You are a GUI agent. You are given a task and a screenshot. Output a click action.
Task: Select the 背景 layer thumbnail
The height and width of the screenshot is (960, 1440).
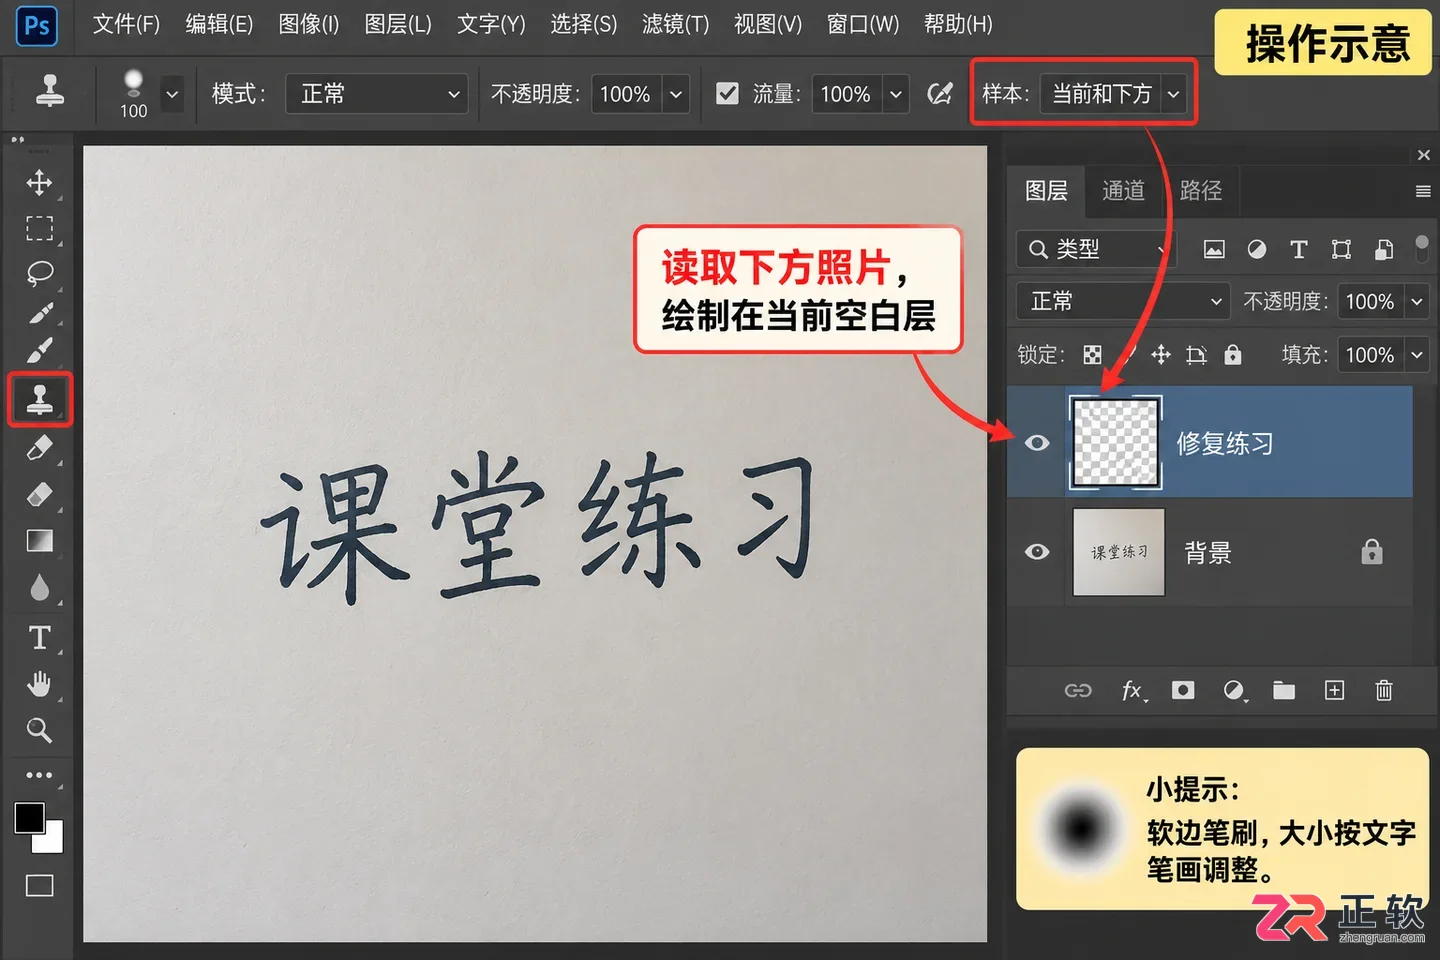(1118, 552)
